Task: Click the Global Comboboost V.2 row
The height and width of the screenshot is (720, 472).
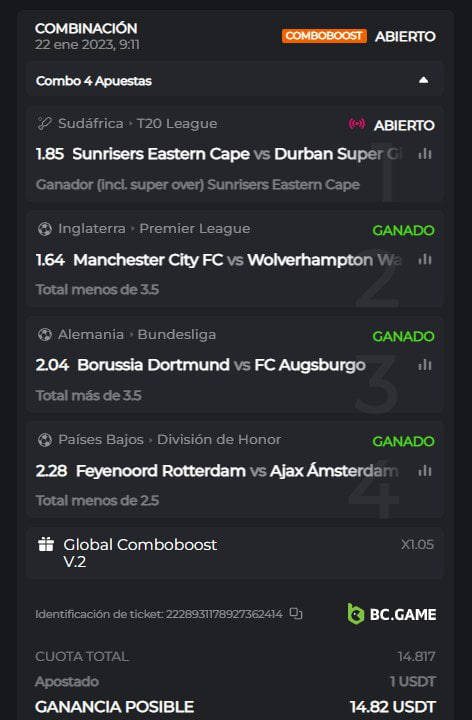Action: click(x=235, y=553)
